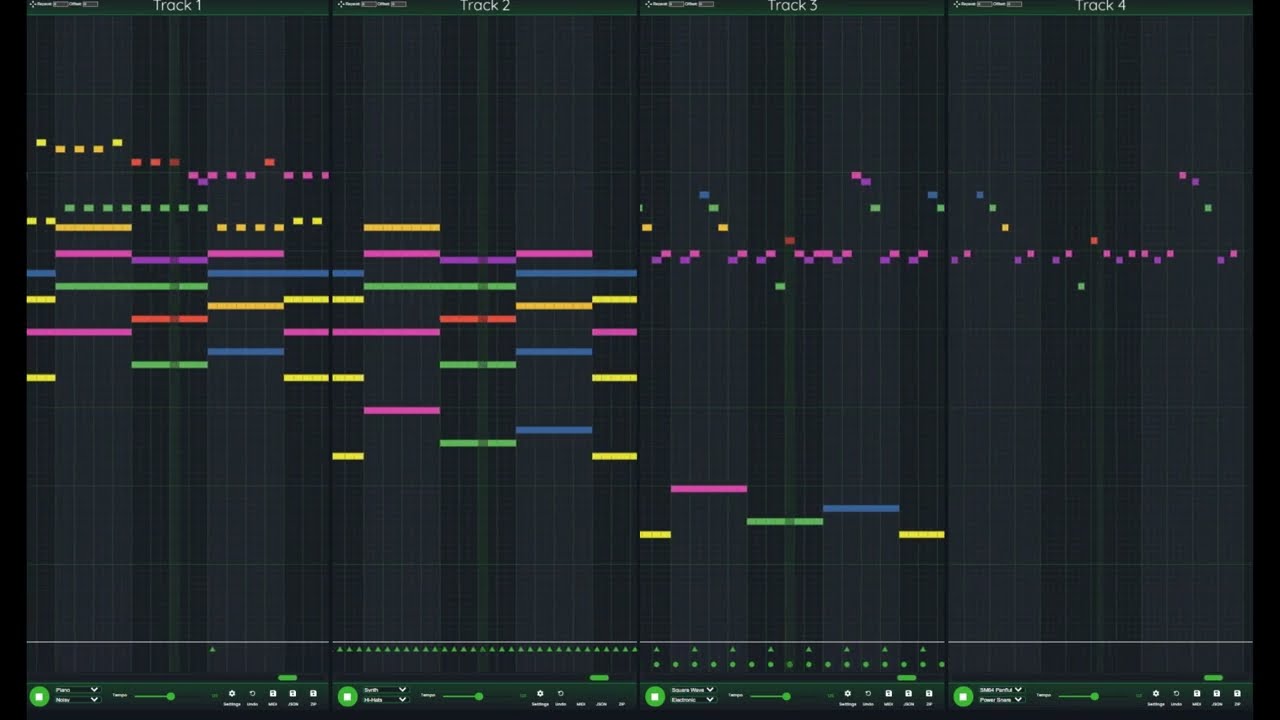Image resolution: width=1280 pixels, height=720 pixels.
Task: Stop playback on Track 2
Action: (x=347, y=696)
